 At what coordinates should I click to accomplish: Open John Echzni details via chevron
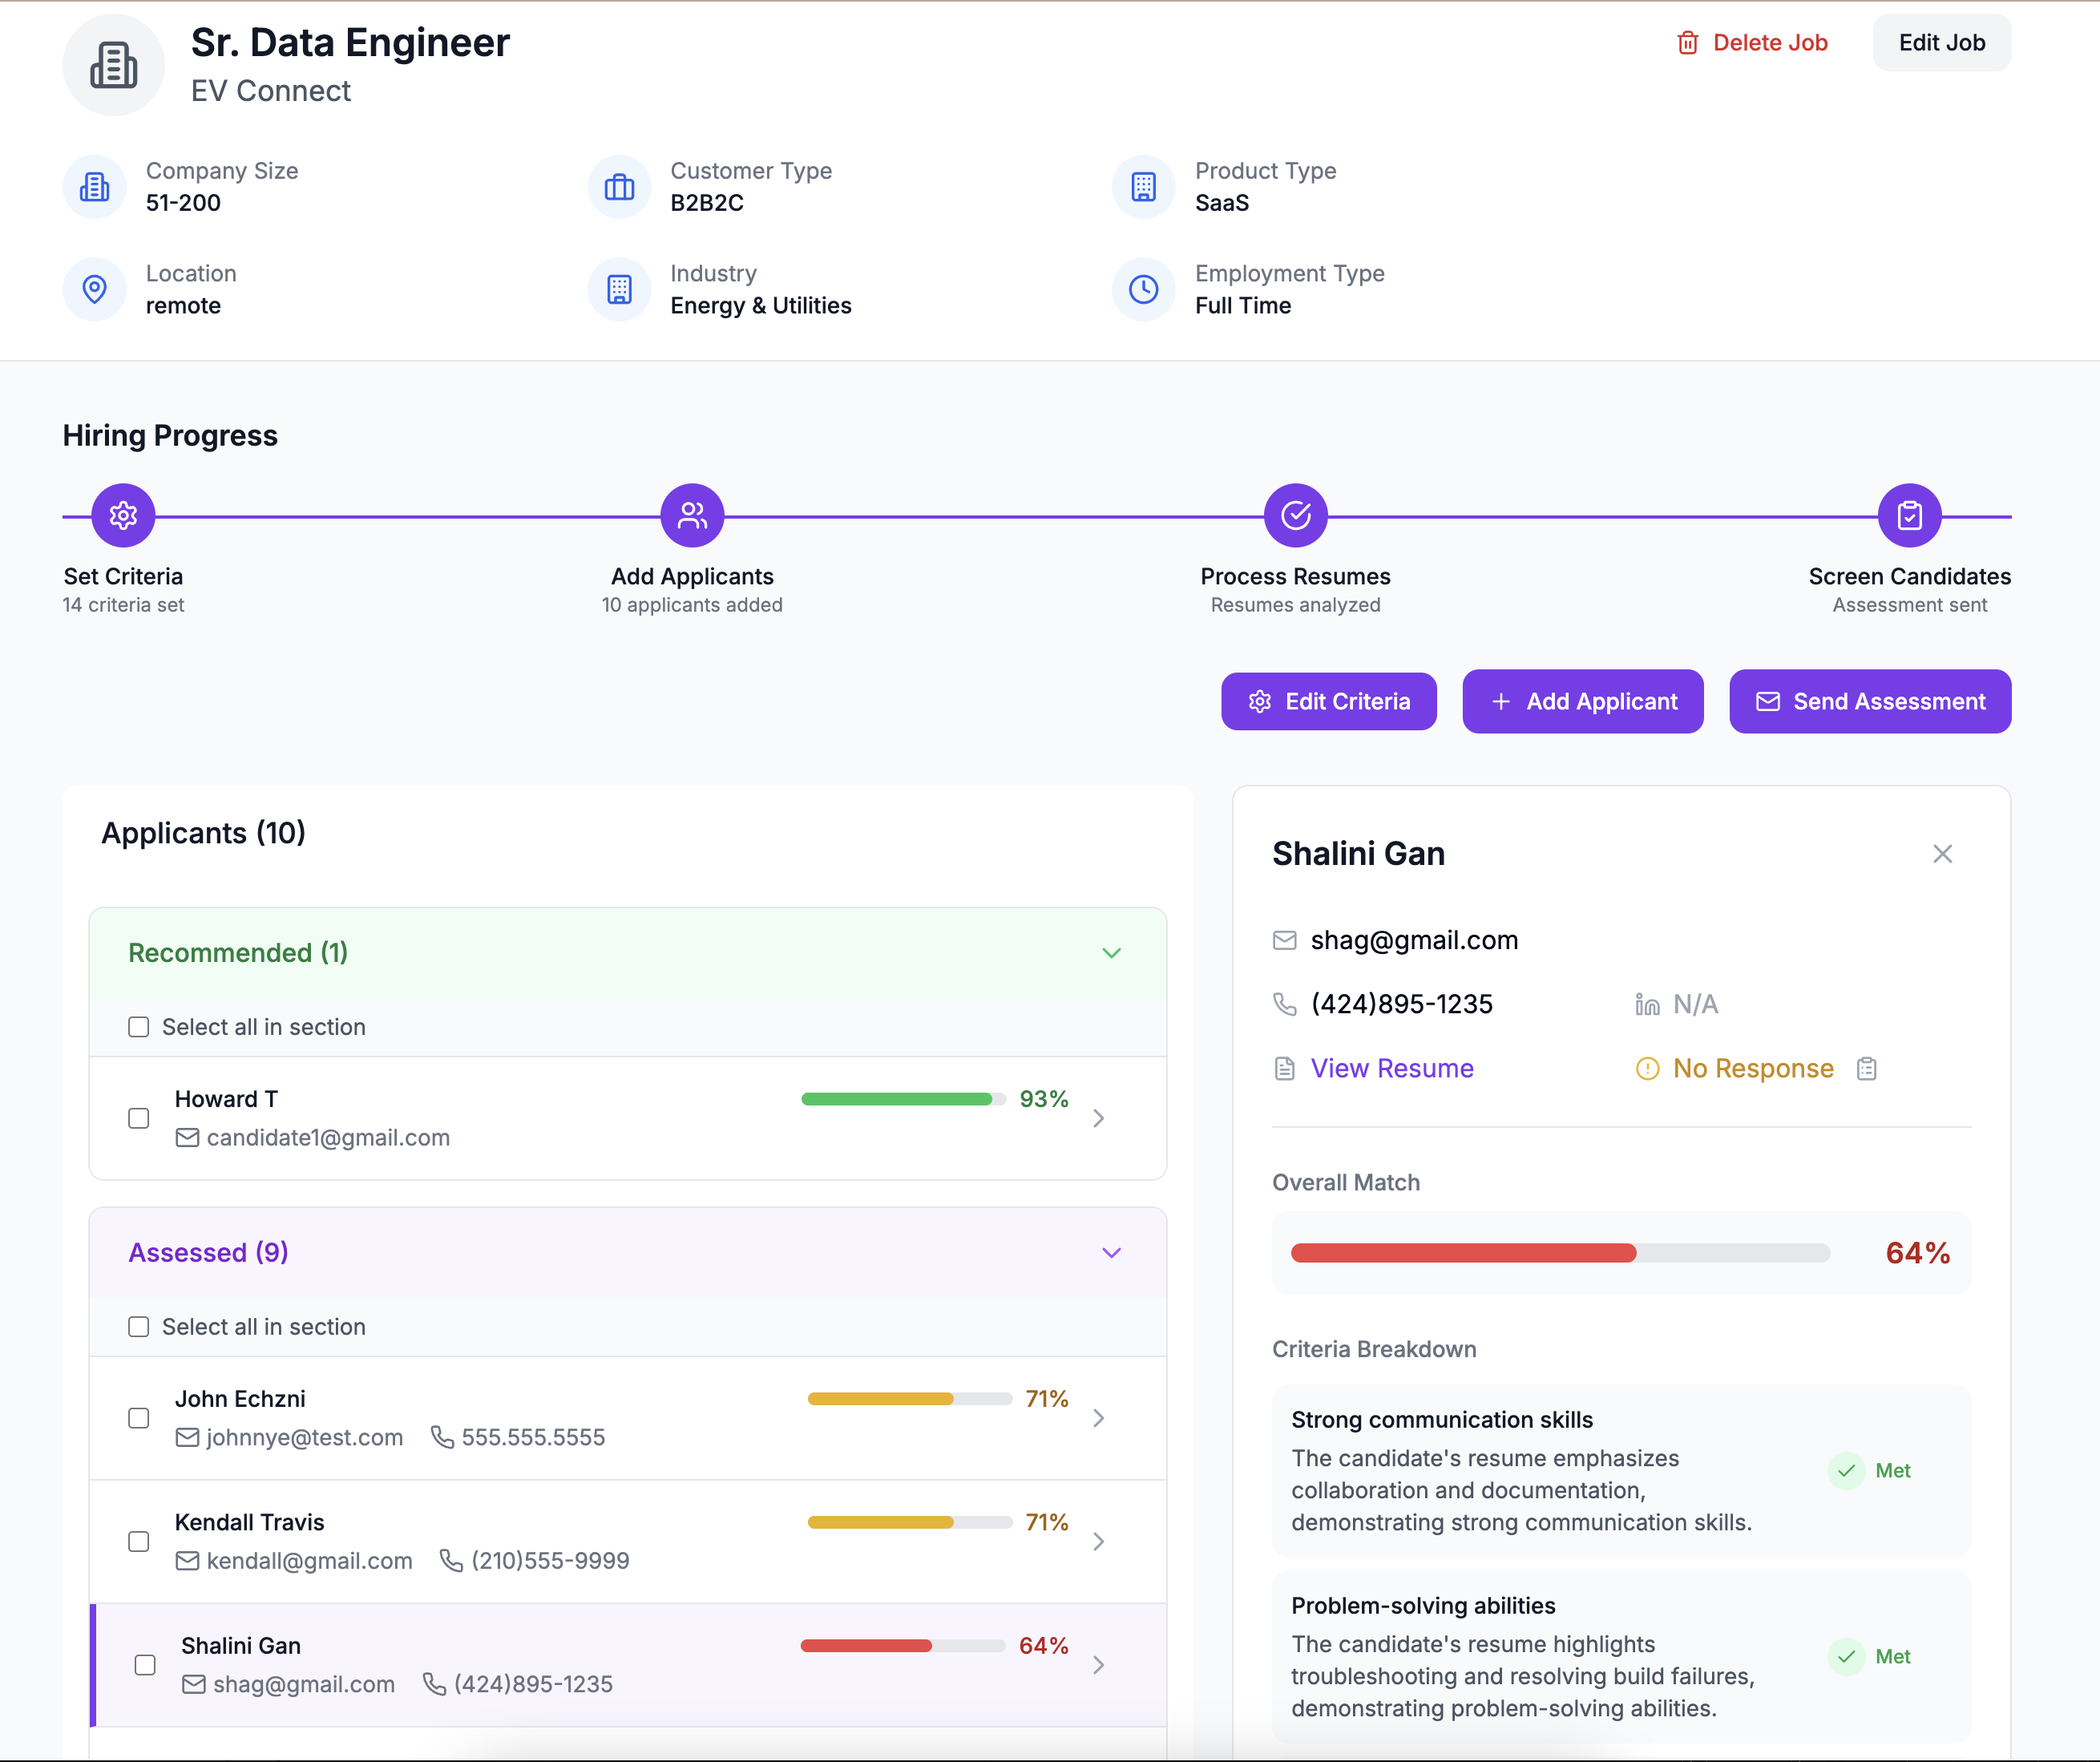1098,1418
